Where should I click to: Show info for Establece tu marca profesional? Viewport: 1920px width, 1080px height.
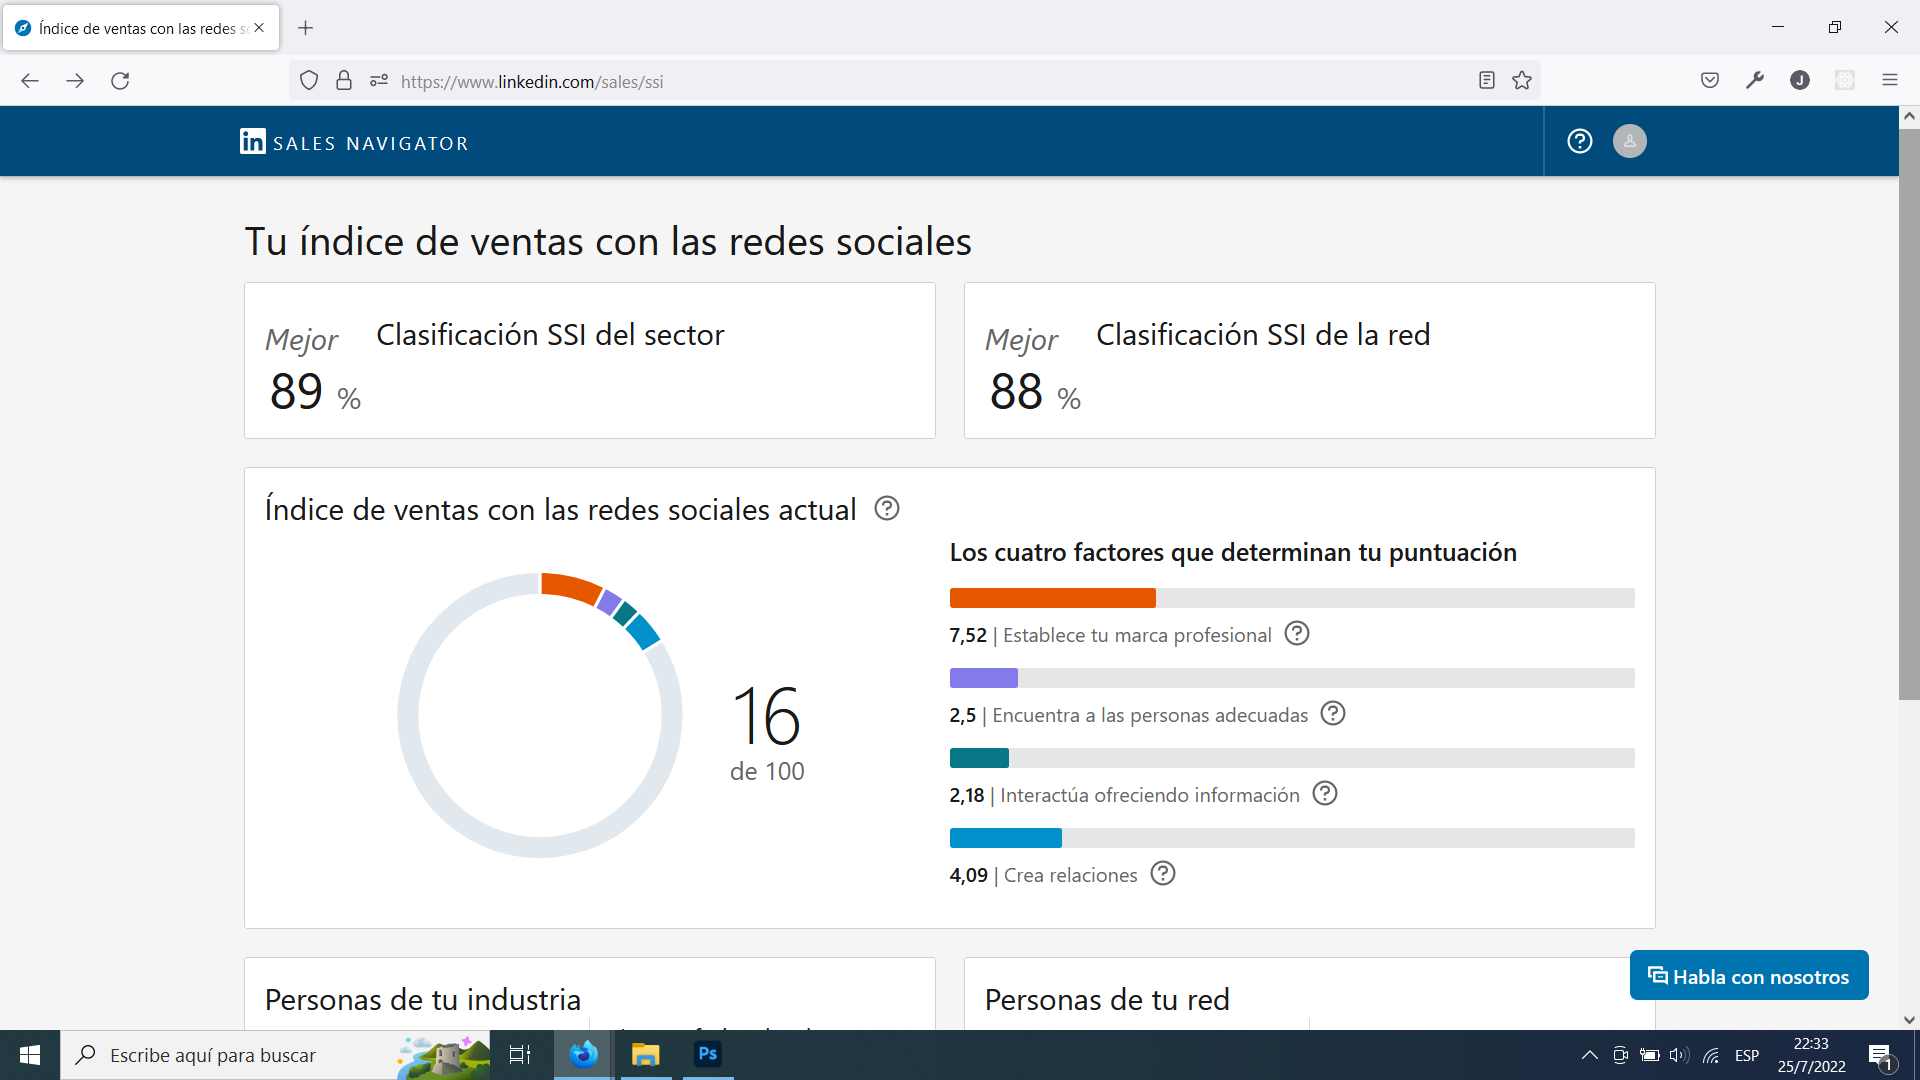coord(1297,633)
